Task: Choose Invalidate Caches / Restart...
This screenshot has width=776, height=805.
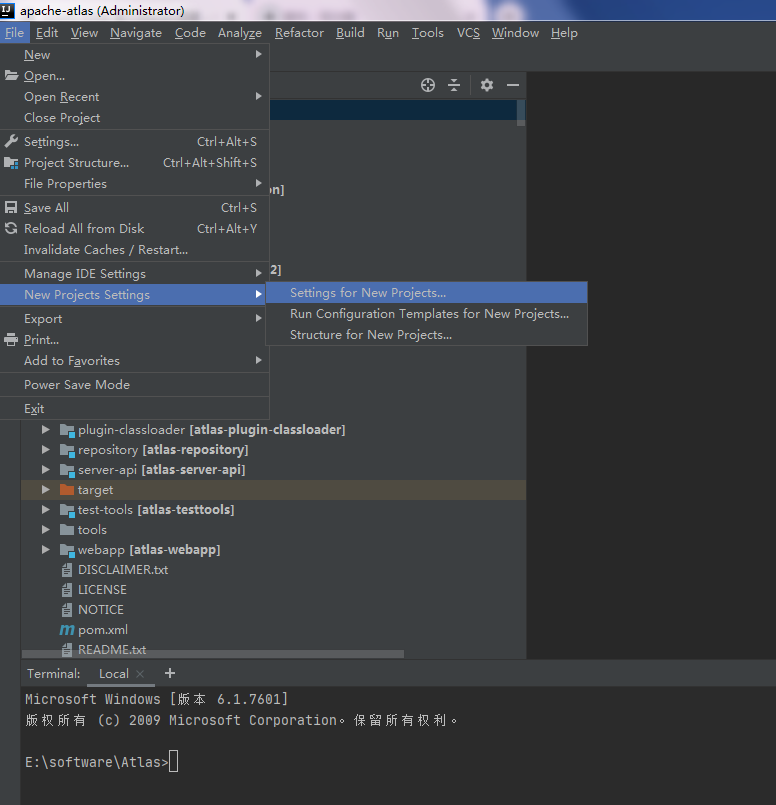Action: [x=134, y=250]
